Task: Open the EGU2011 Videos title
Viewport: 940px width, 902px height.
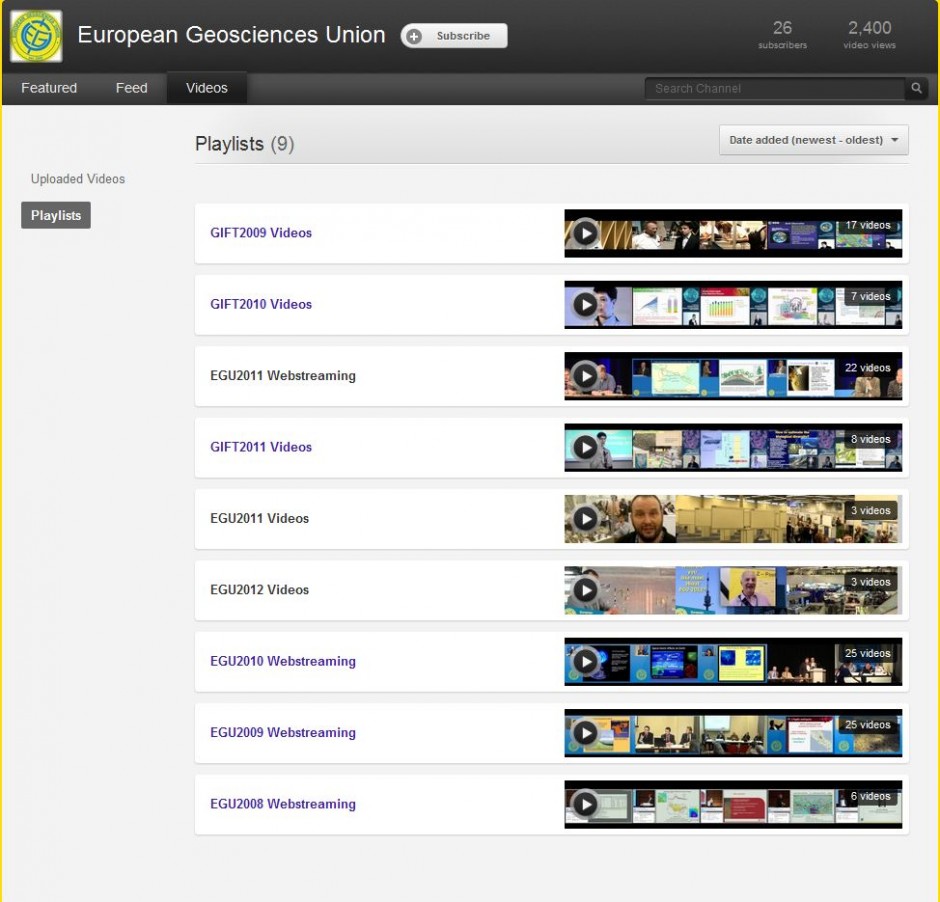Action: pyautogui.click(x=259, y=518)
